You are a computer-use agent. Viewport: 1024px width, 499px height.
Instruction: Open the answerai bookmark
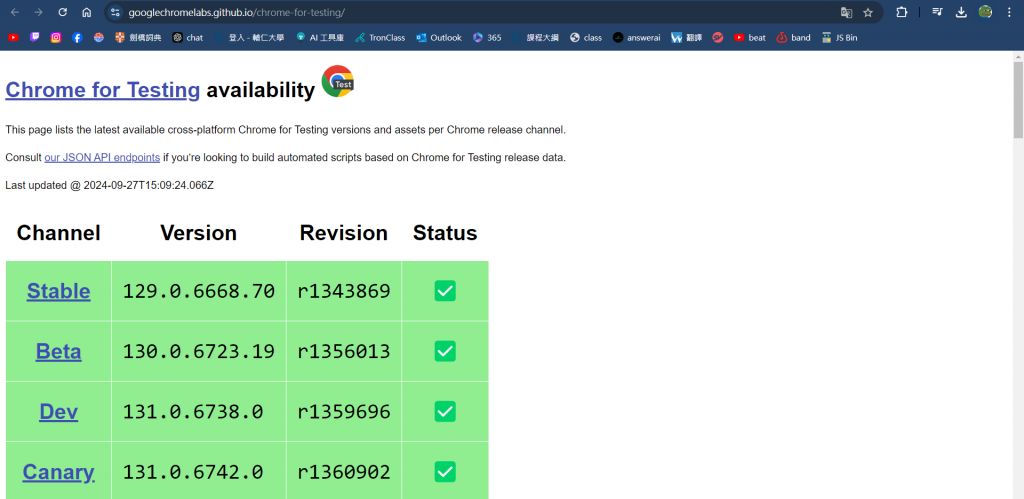pos(637,38)
